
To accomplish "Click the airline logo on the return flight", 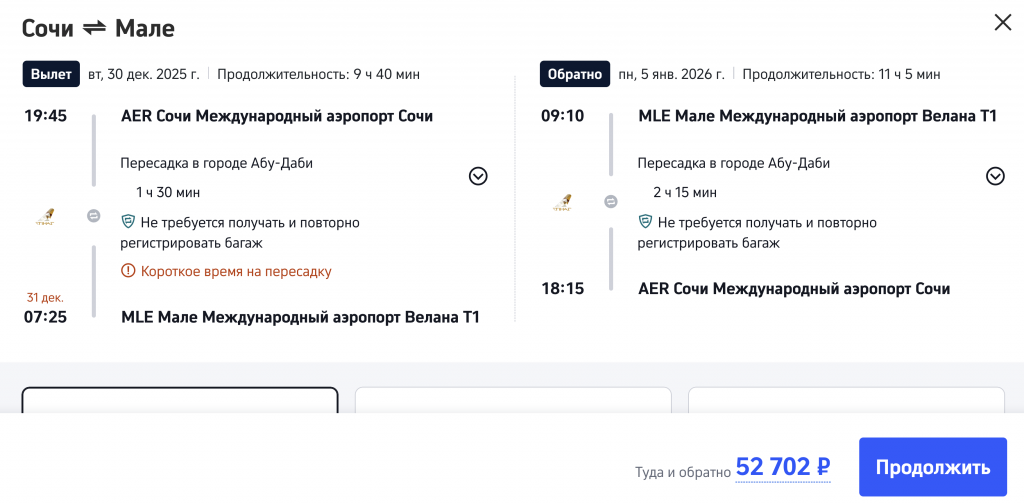I will point(563,202).
